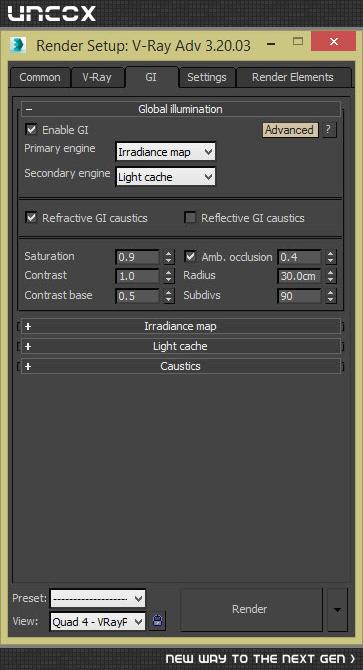Expand the Caustics rollout
The height and width of the screenshot is (670, 363).
click(181, 367)
